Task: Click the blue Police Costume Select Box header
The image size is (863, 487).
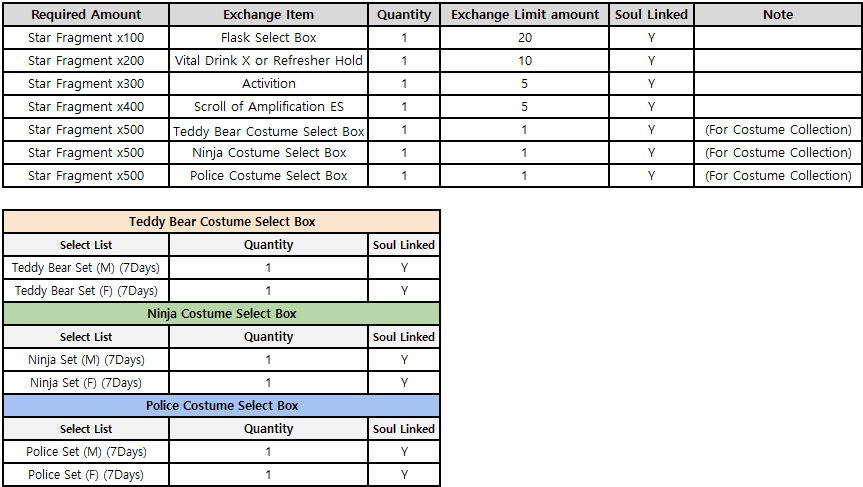Action: coord(221,406)
